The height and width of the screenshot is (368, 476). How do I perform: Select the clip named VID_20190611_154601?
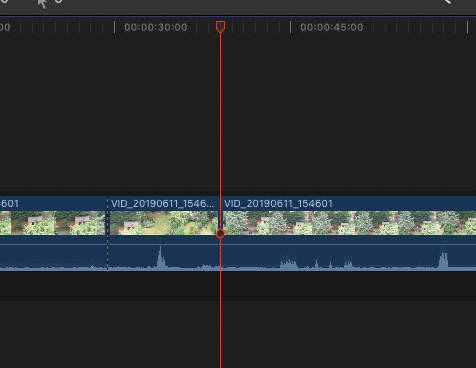coord(349,233)
